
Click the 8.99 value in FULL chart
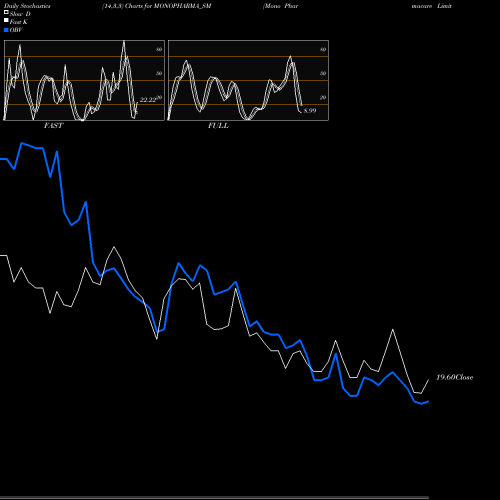coord(310,111)
